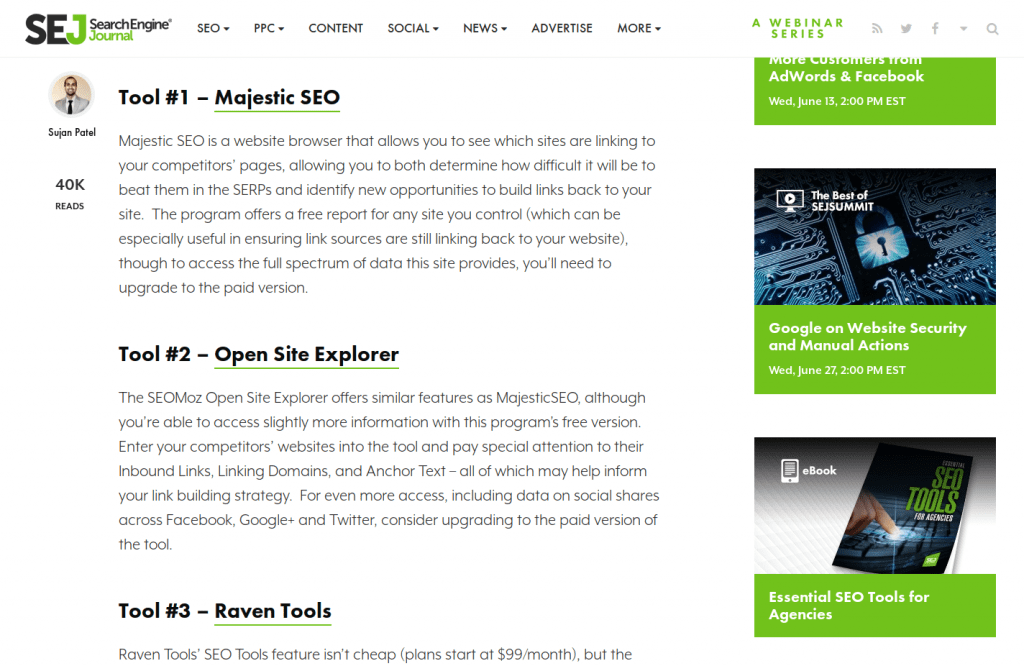Screen dimensions: 1024x666
Task: Expand more social links caret
Action: (963, 29)
